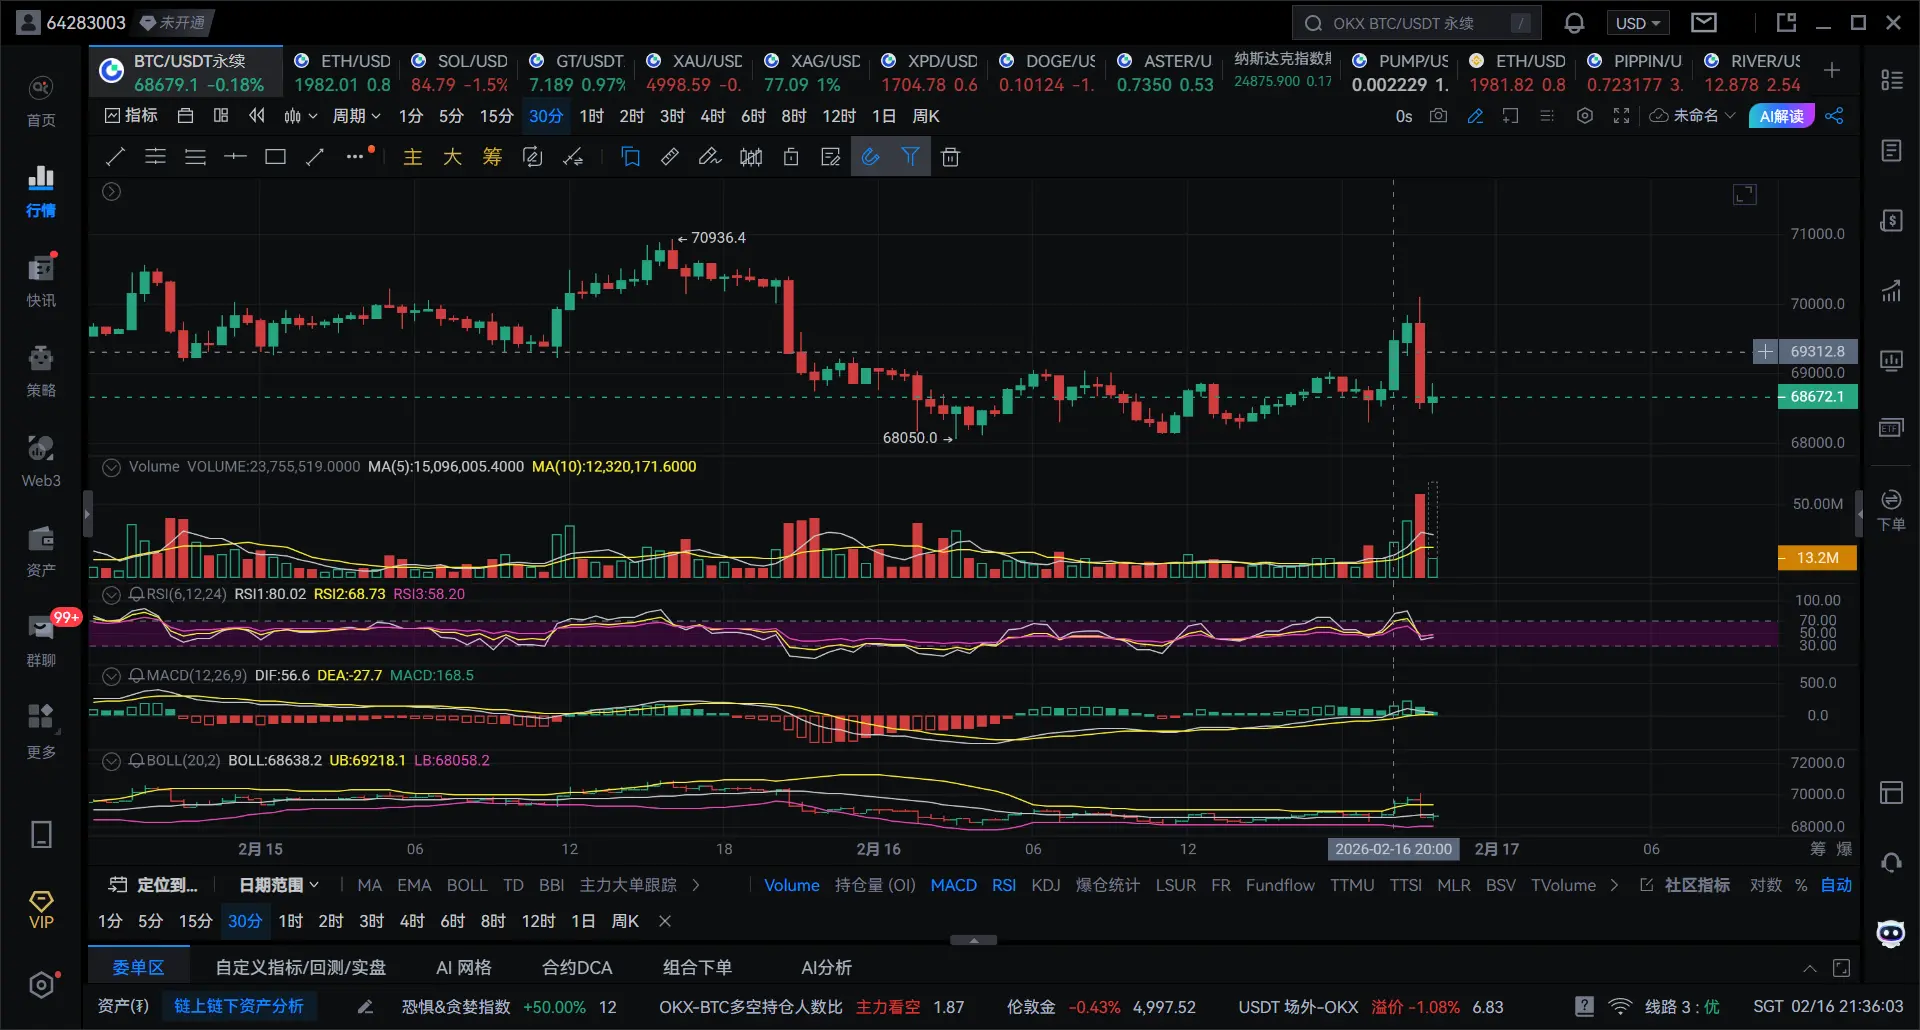Screen dimensions: 1920x1030
Task: Click the VIP diamond icon
Action: [41, 910]
